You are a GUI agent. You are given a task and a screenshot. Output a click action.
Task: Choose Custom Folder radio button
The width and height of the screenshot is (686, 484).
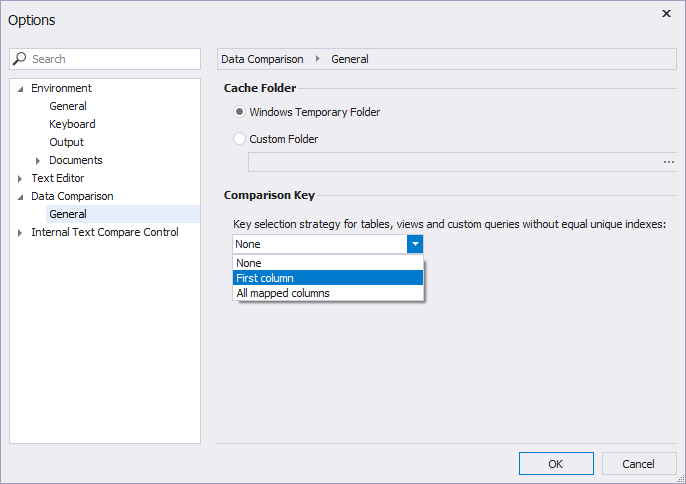point(239,139)
